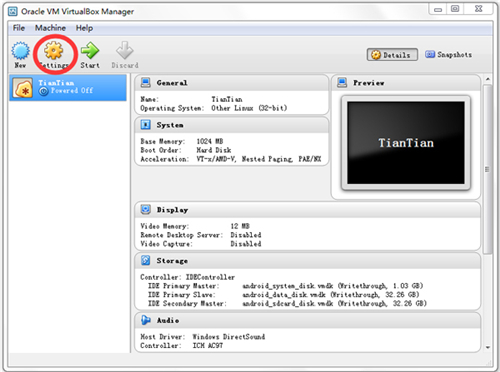Click the Audio section speaker icon
Viewport: 500px width, 372px height.
146,320
